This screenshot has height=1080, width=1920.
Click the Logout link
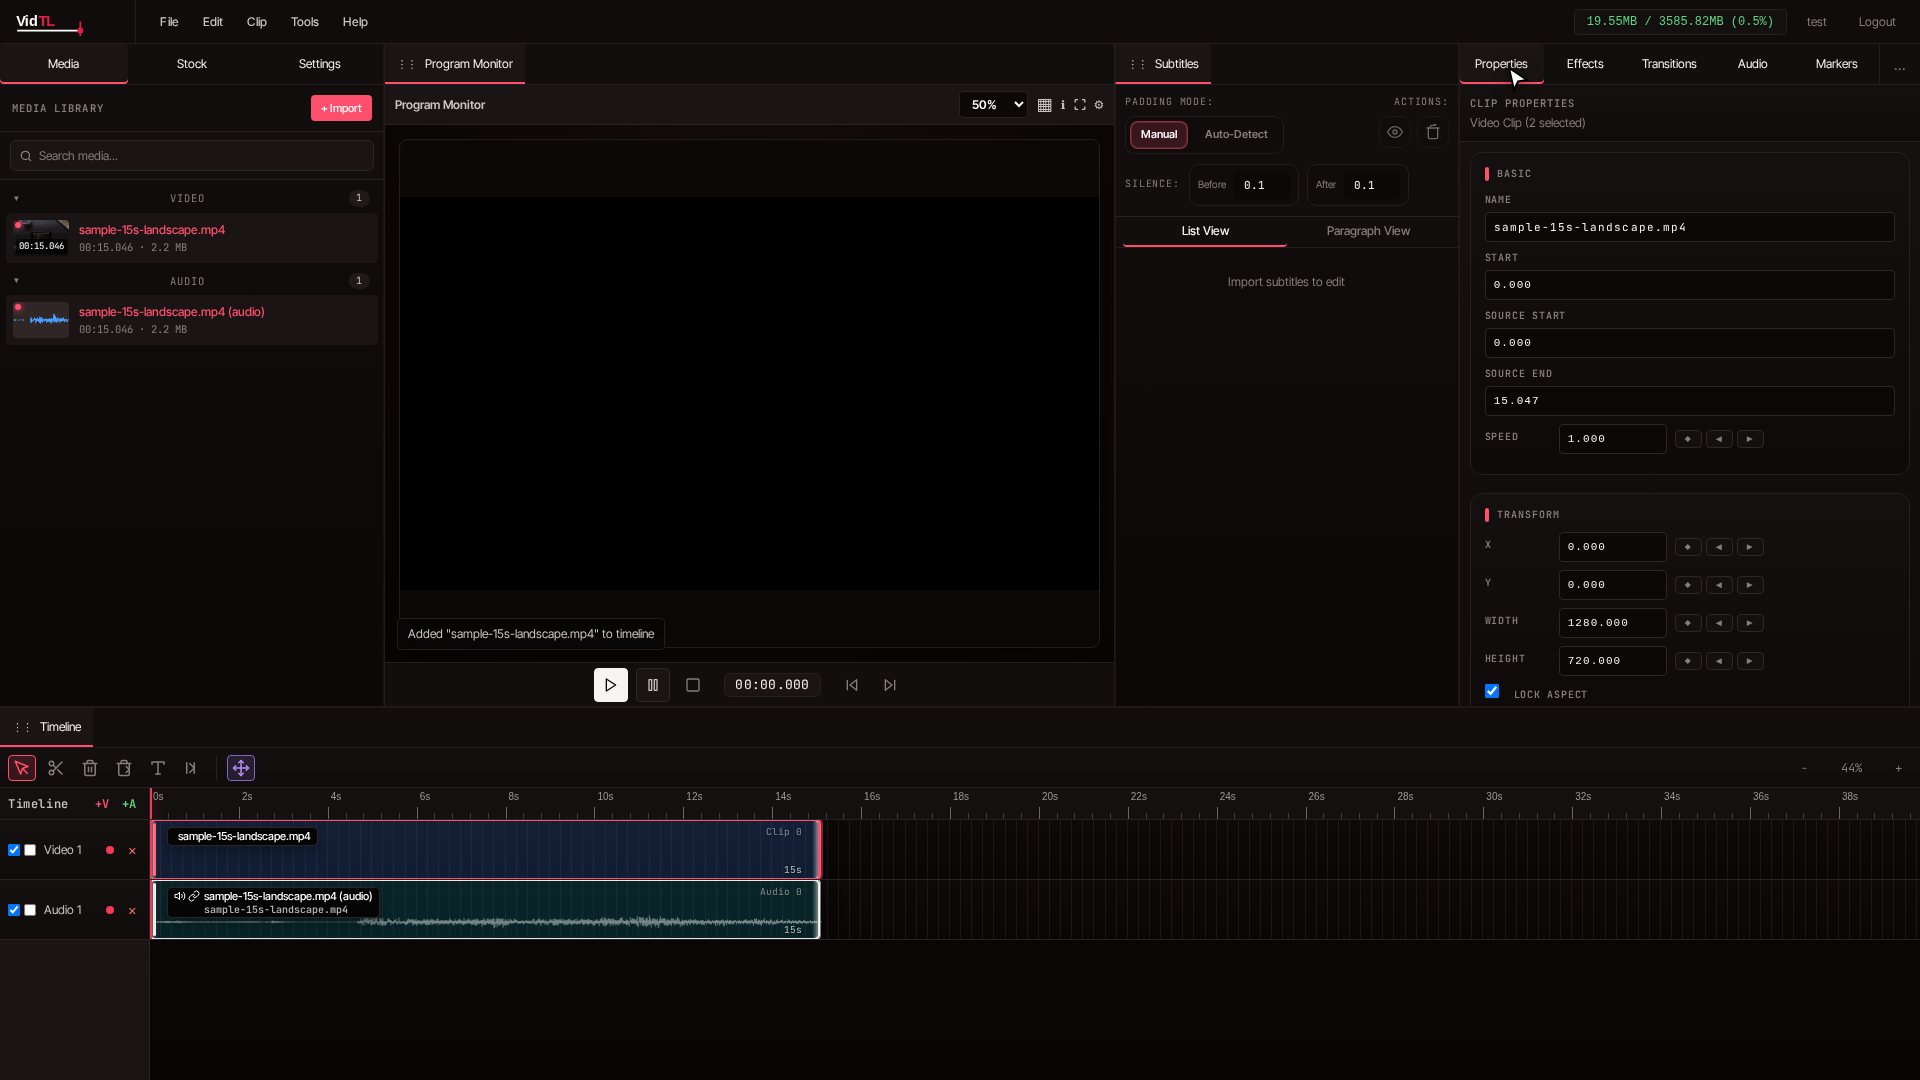click(1877, 22)
